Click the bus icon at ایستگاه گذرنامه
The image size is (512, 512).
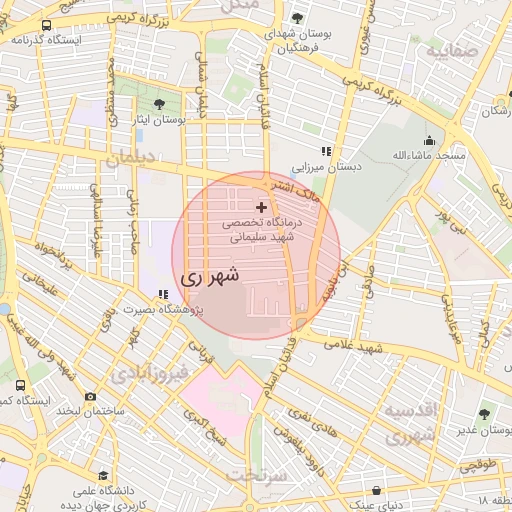click(x=46, y=25)
